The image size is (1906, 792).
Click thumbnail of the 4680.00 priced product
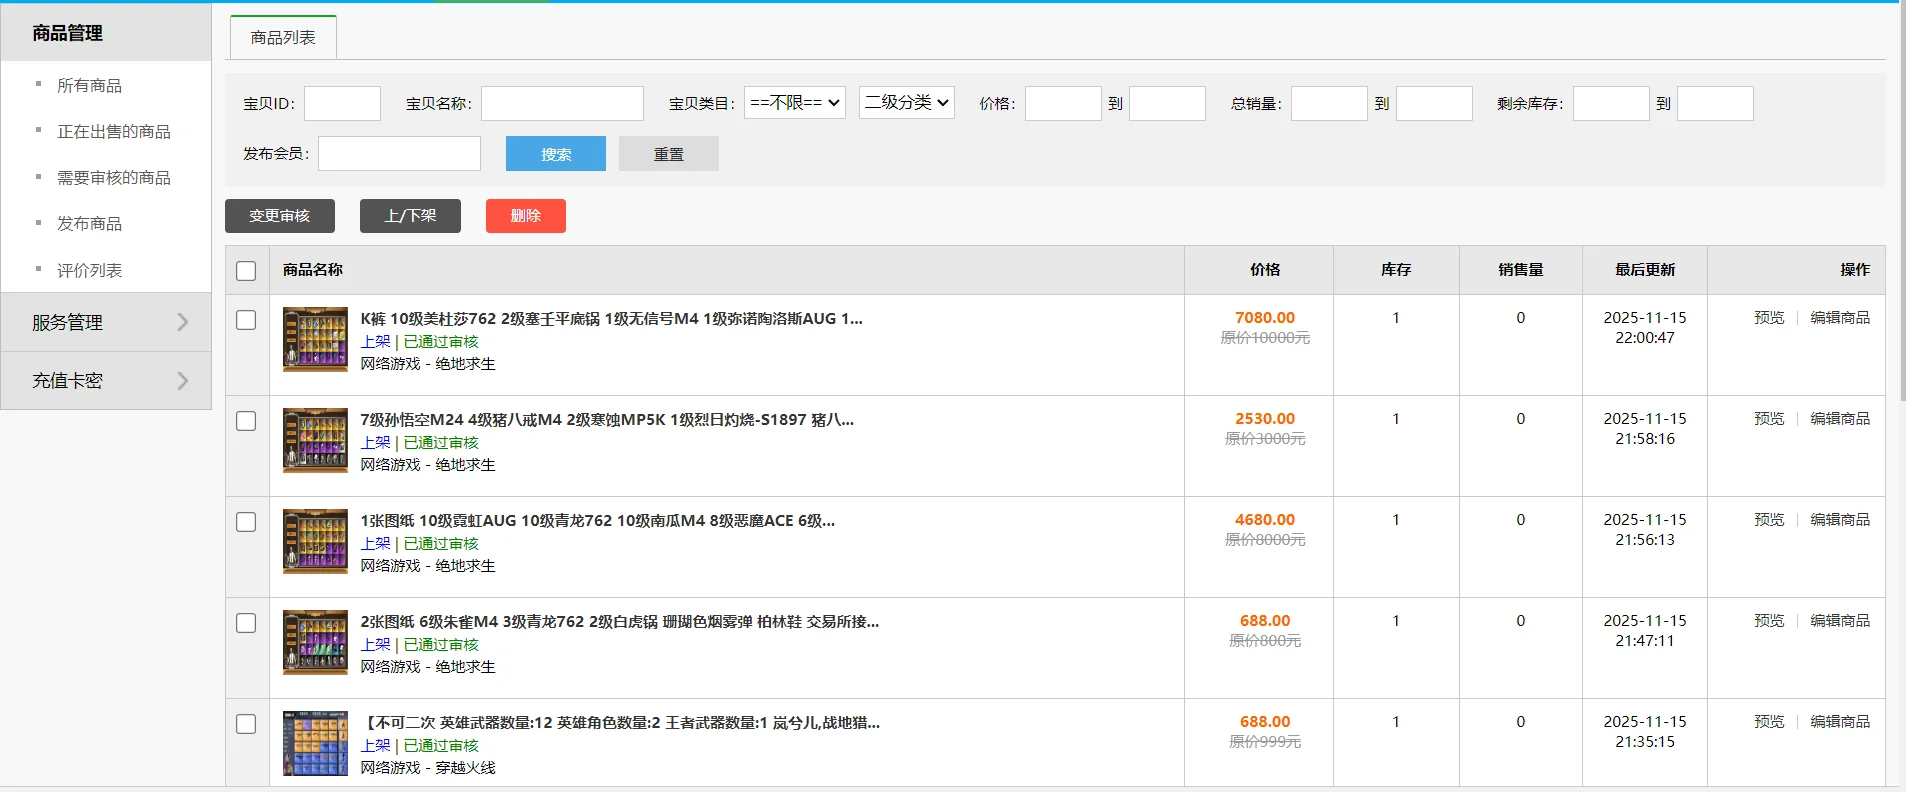click(x=315, y=541)
